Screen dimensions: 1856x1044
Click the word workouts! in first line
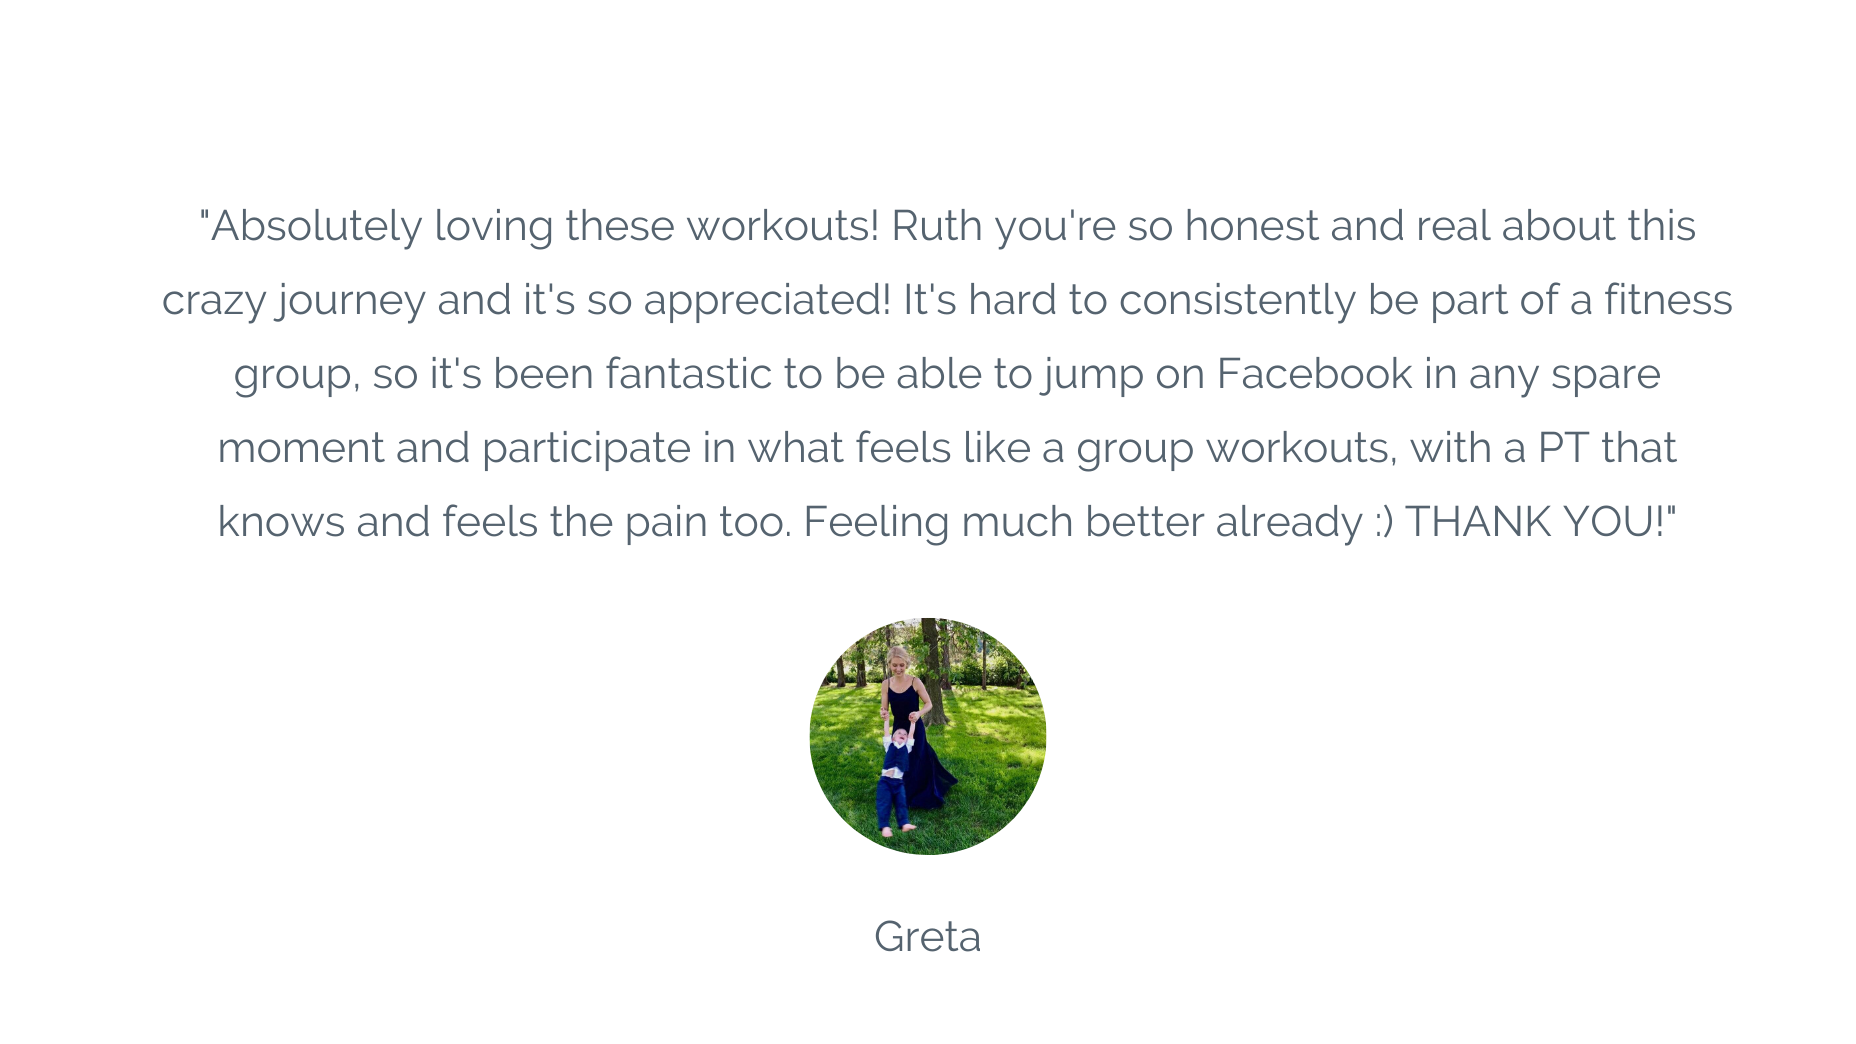point(783,226)
